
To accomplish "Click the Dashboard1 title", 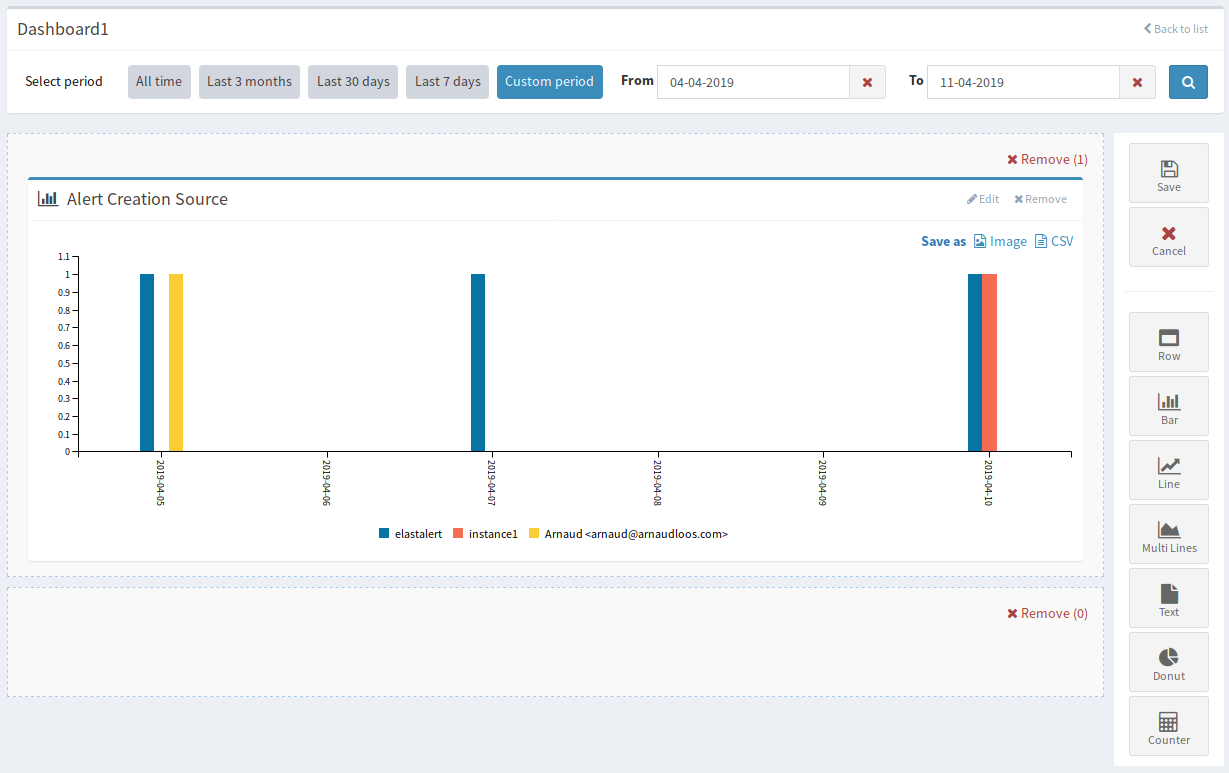I will 63,29.
